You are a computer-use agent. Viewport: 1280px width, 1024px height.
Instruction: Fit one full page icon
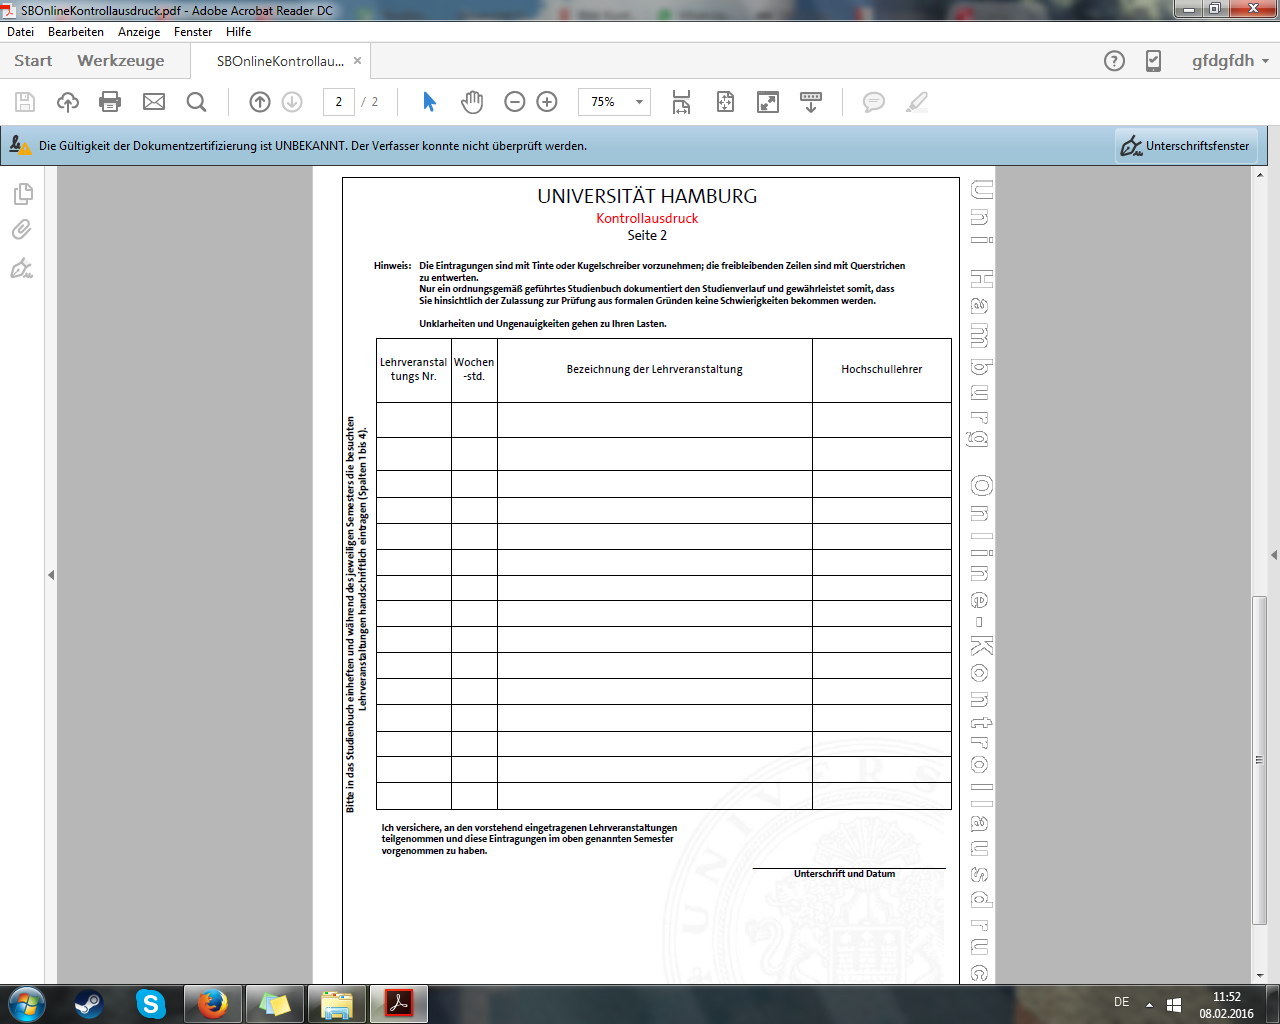[725, 102]
